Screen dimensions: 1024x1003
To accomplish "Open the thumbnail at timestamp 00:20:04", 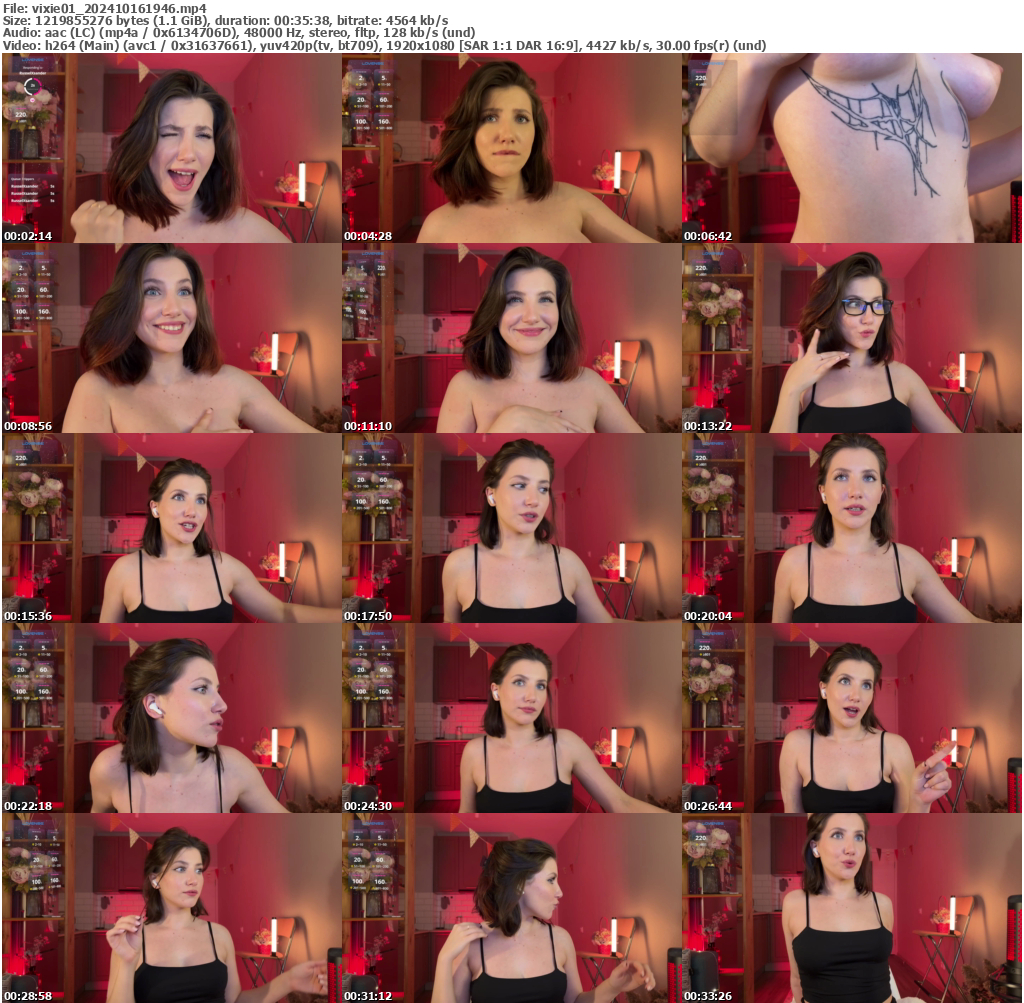I will [x=850, y=528].
